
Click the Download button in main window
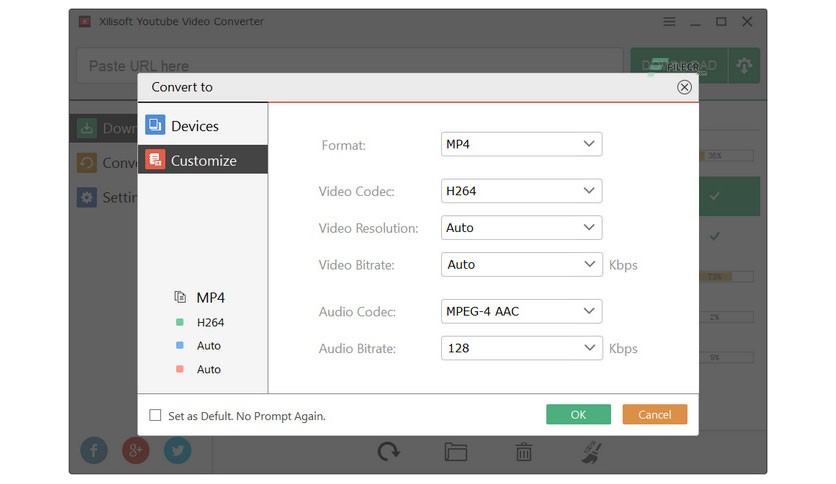(679, 66)
